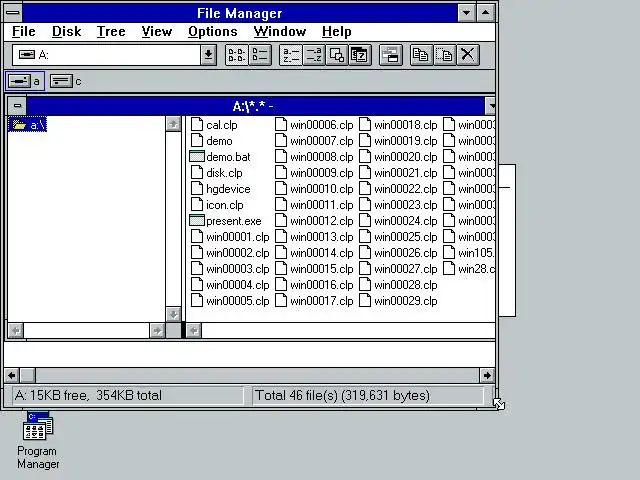The height and width of the screenshot is (480, 640).
Task: Switch to drive a icon
Action: click(x=25, y=81)
